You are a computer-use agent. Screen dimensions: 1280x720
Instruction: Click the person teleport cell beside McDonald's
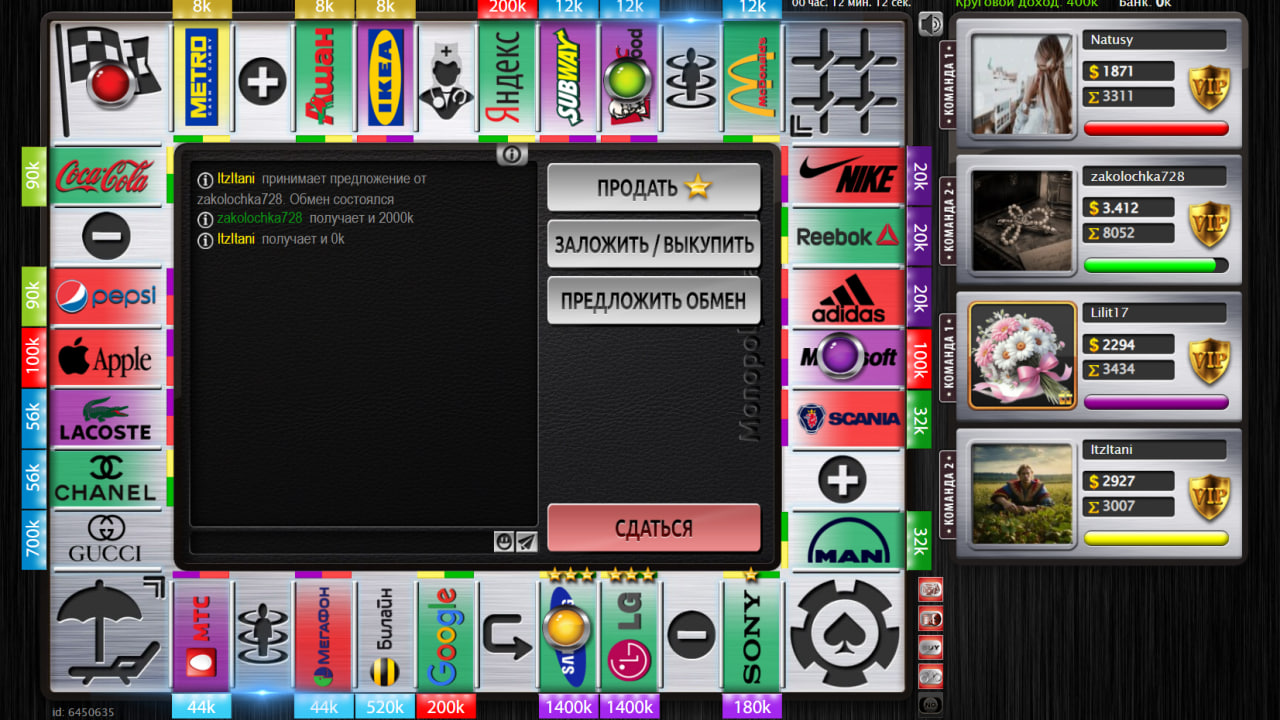tap(690, 79)
